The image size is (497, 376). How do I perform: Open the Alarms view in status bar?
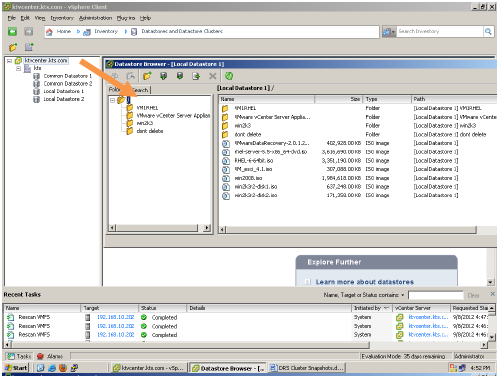coord(50,356)
